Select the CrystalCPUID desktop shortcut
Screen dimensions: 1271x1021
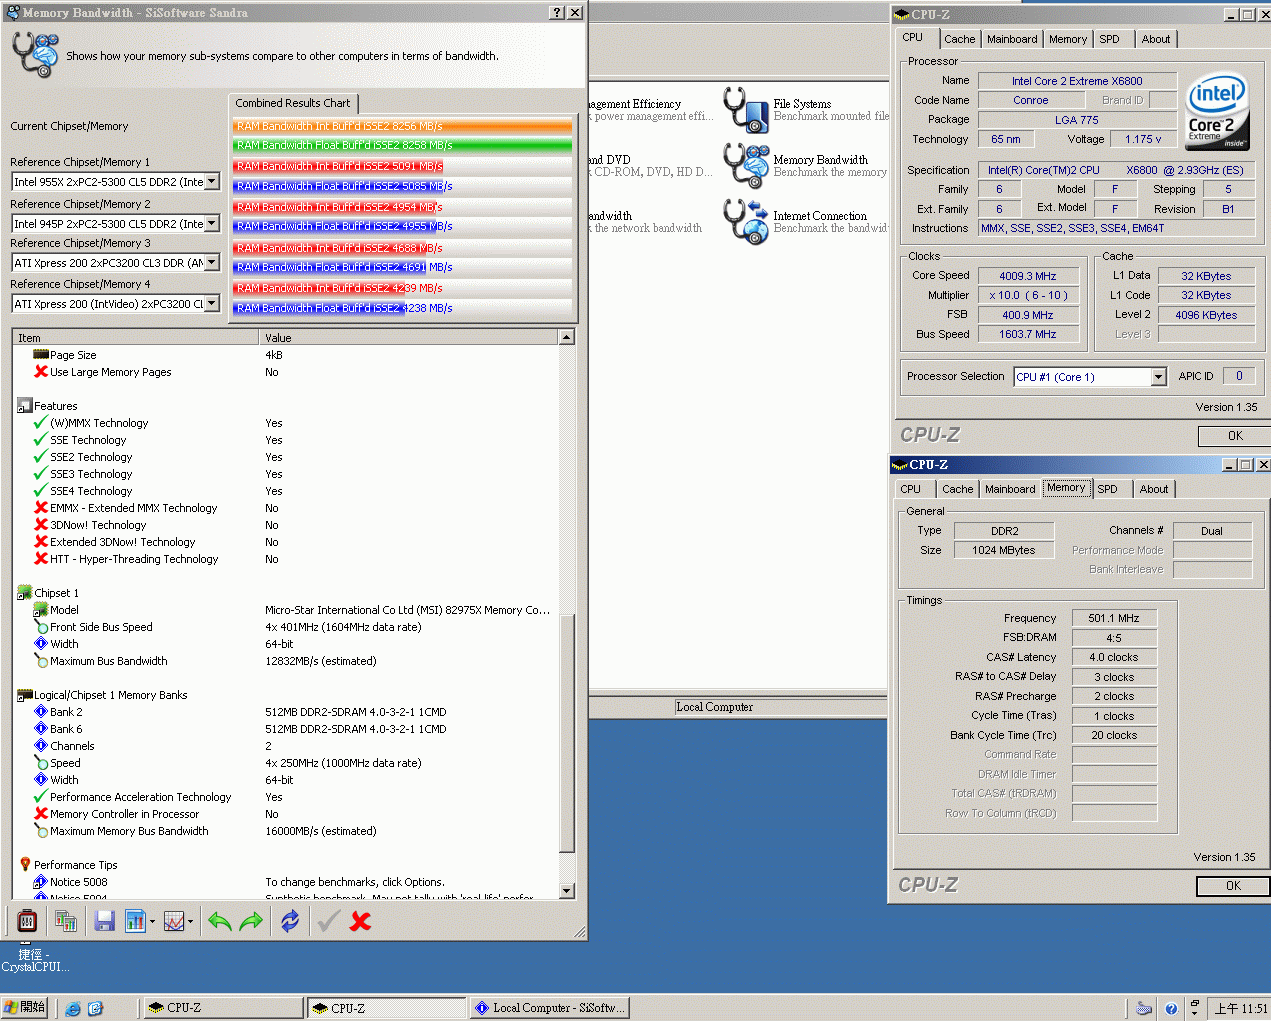coord(34,960)
